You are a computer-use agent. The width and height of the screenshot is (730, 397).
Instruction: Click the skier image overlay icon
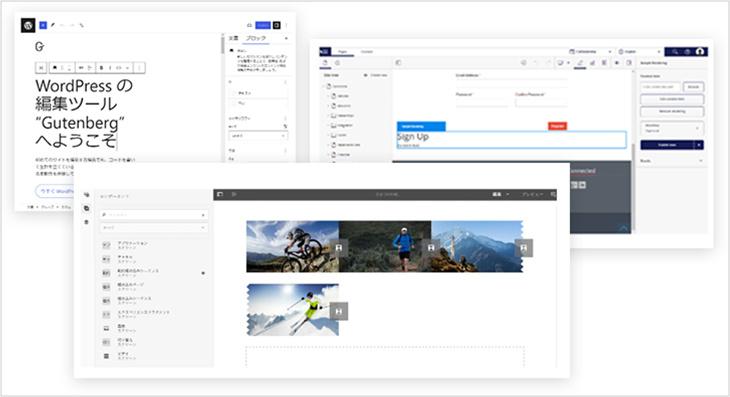339,311
